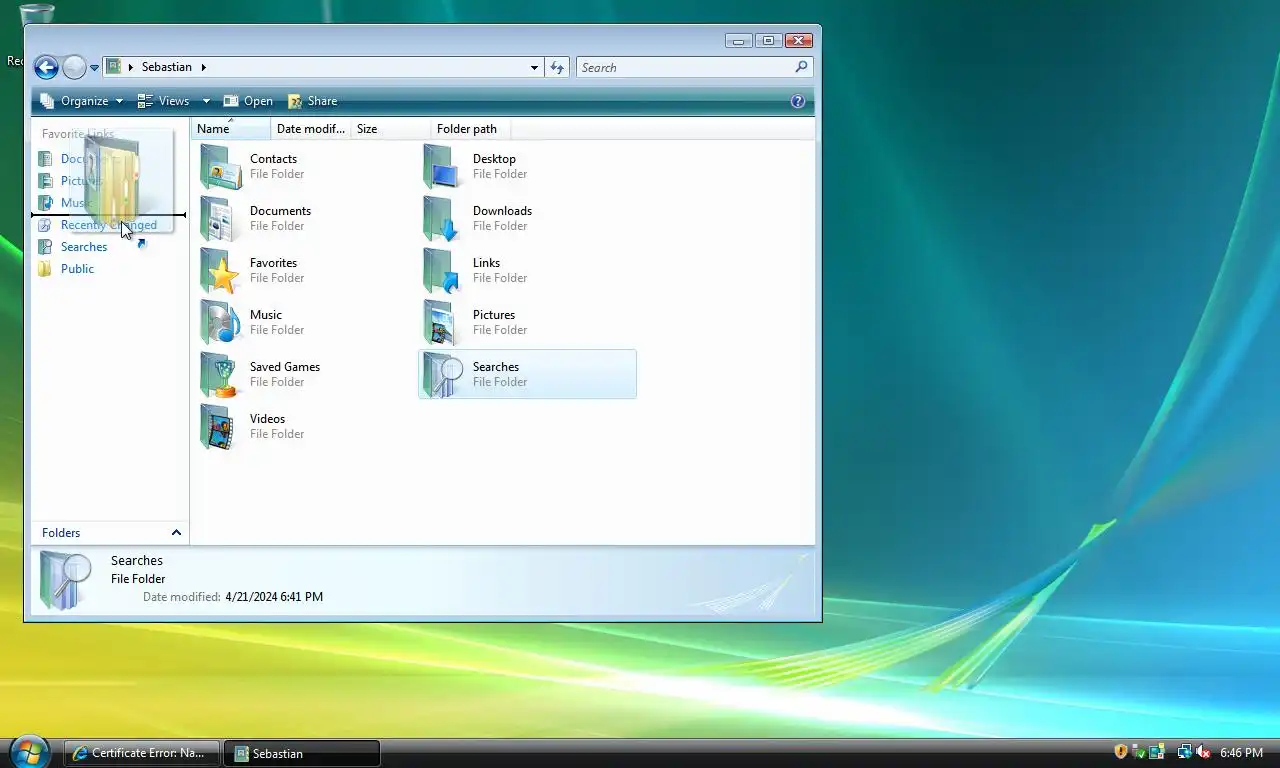Screen dimensions: 1280x768
Task: Click the Folders label at sidebar bottom
Action: coord(61,533)
